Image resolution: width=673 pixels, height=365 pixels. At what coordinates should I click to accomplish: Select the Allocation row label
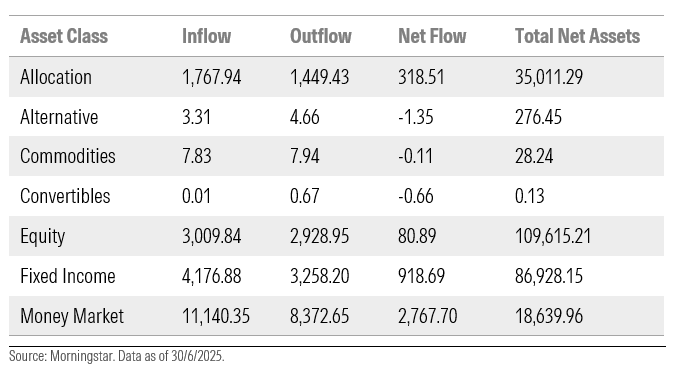point(56,77)
